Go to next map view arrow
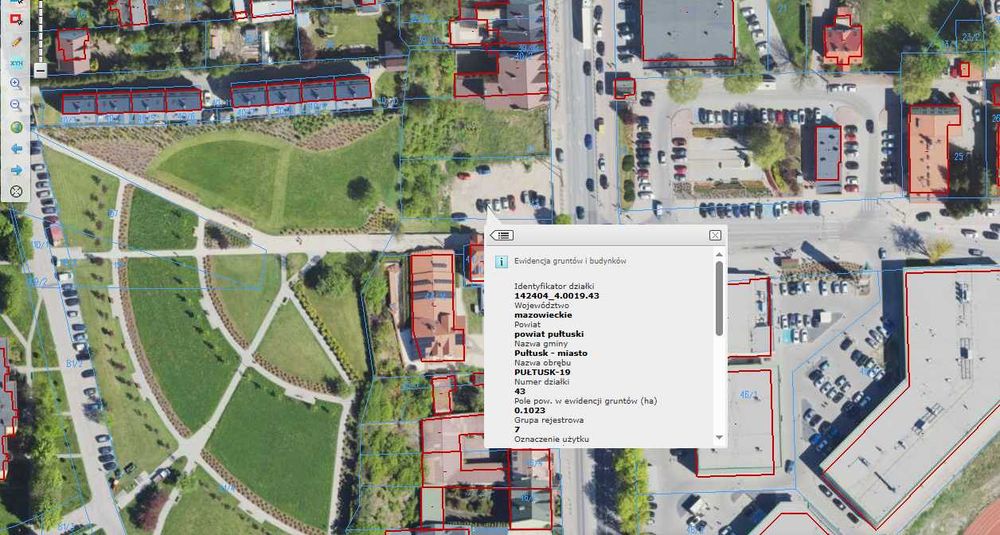Viewport: 1000px width, 535px height. pos(16,170)
